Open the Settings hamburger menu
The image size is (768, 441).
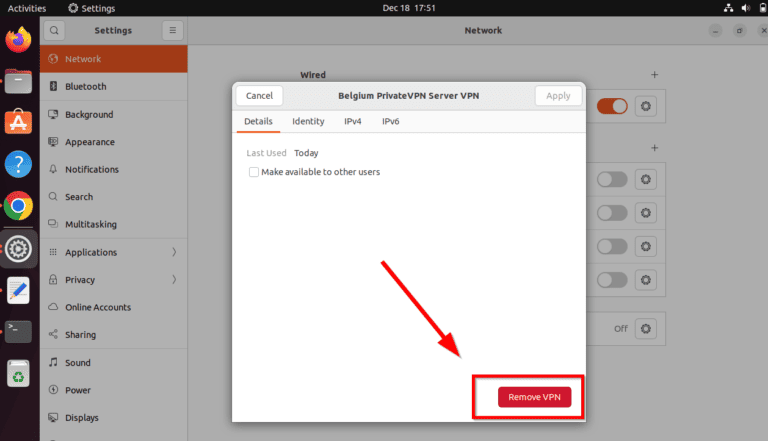(x=172, y=30)
